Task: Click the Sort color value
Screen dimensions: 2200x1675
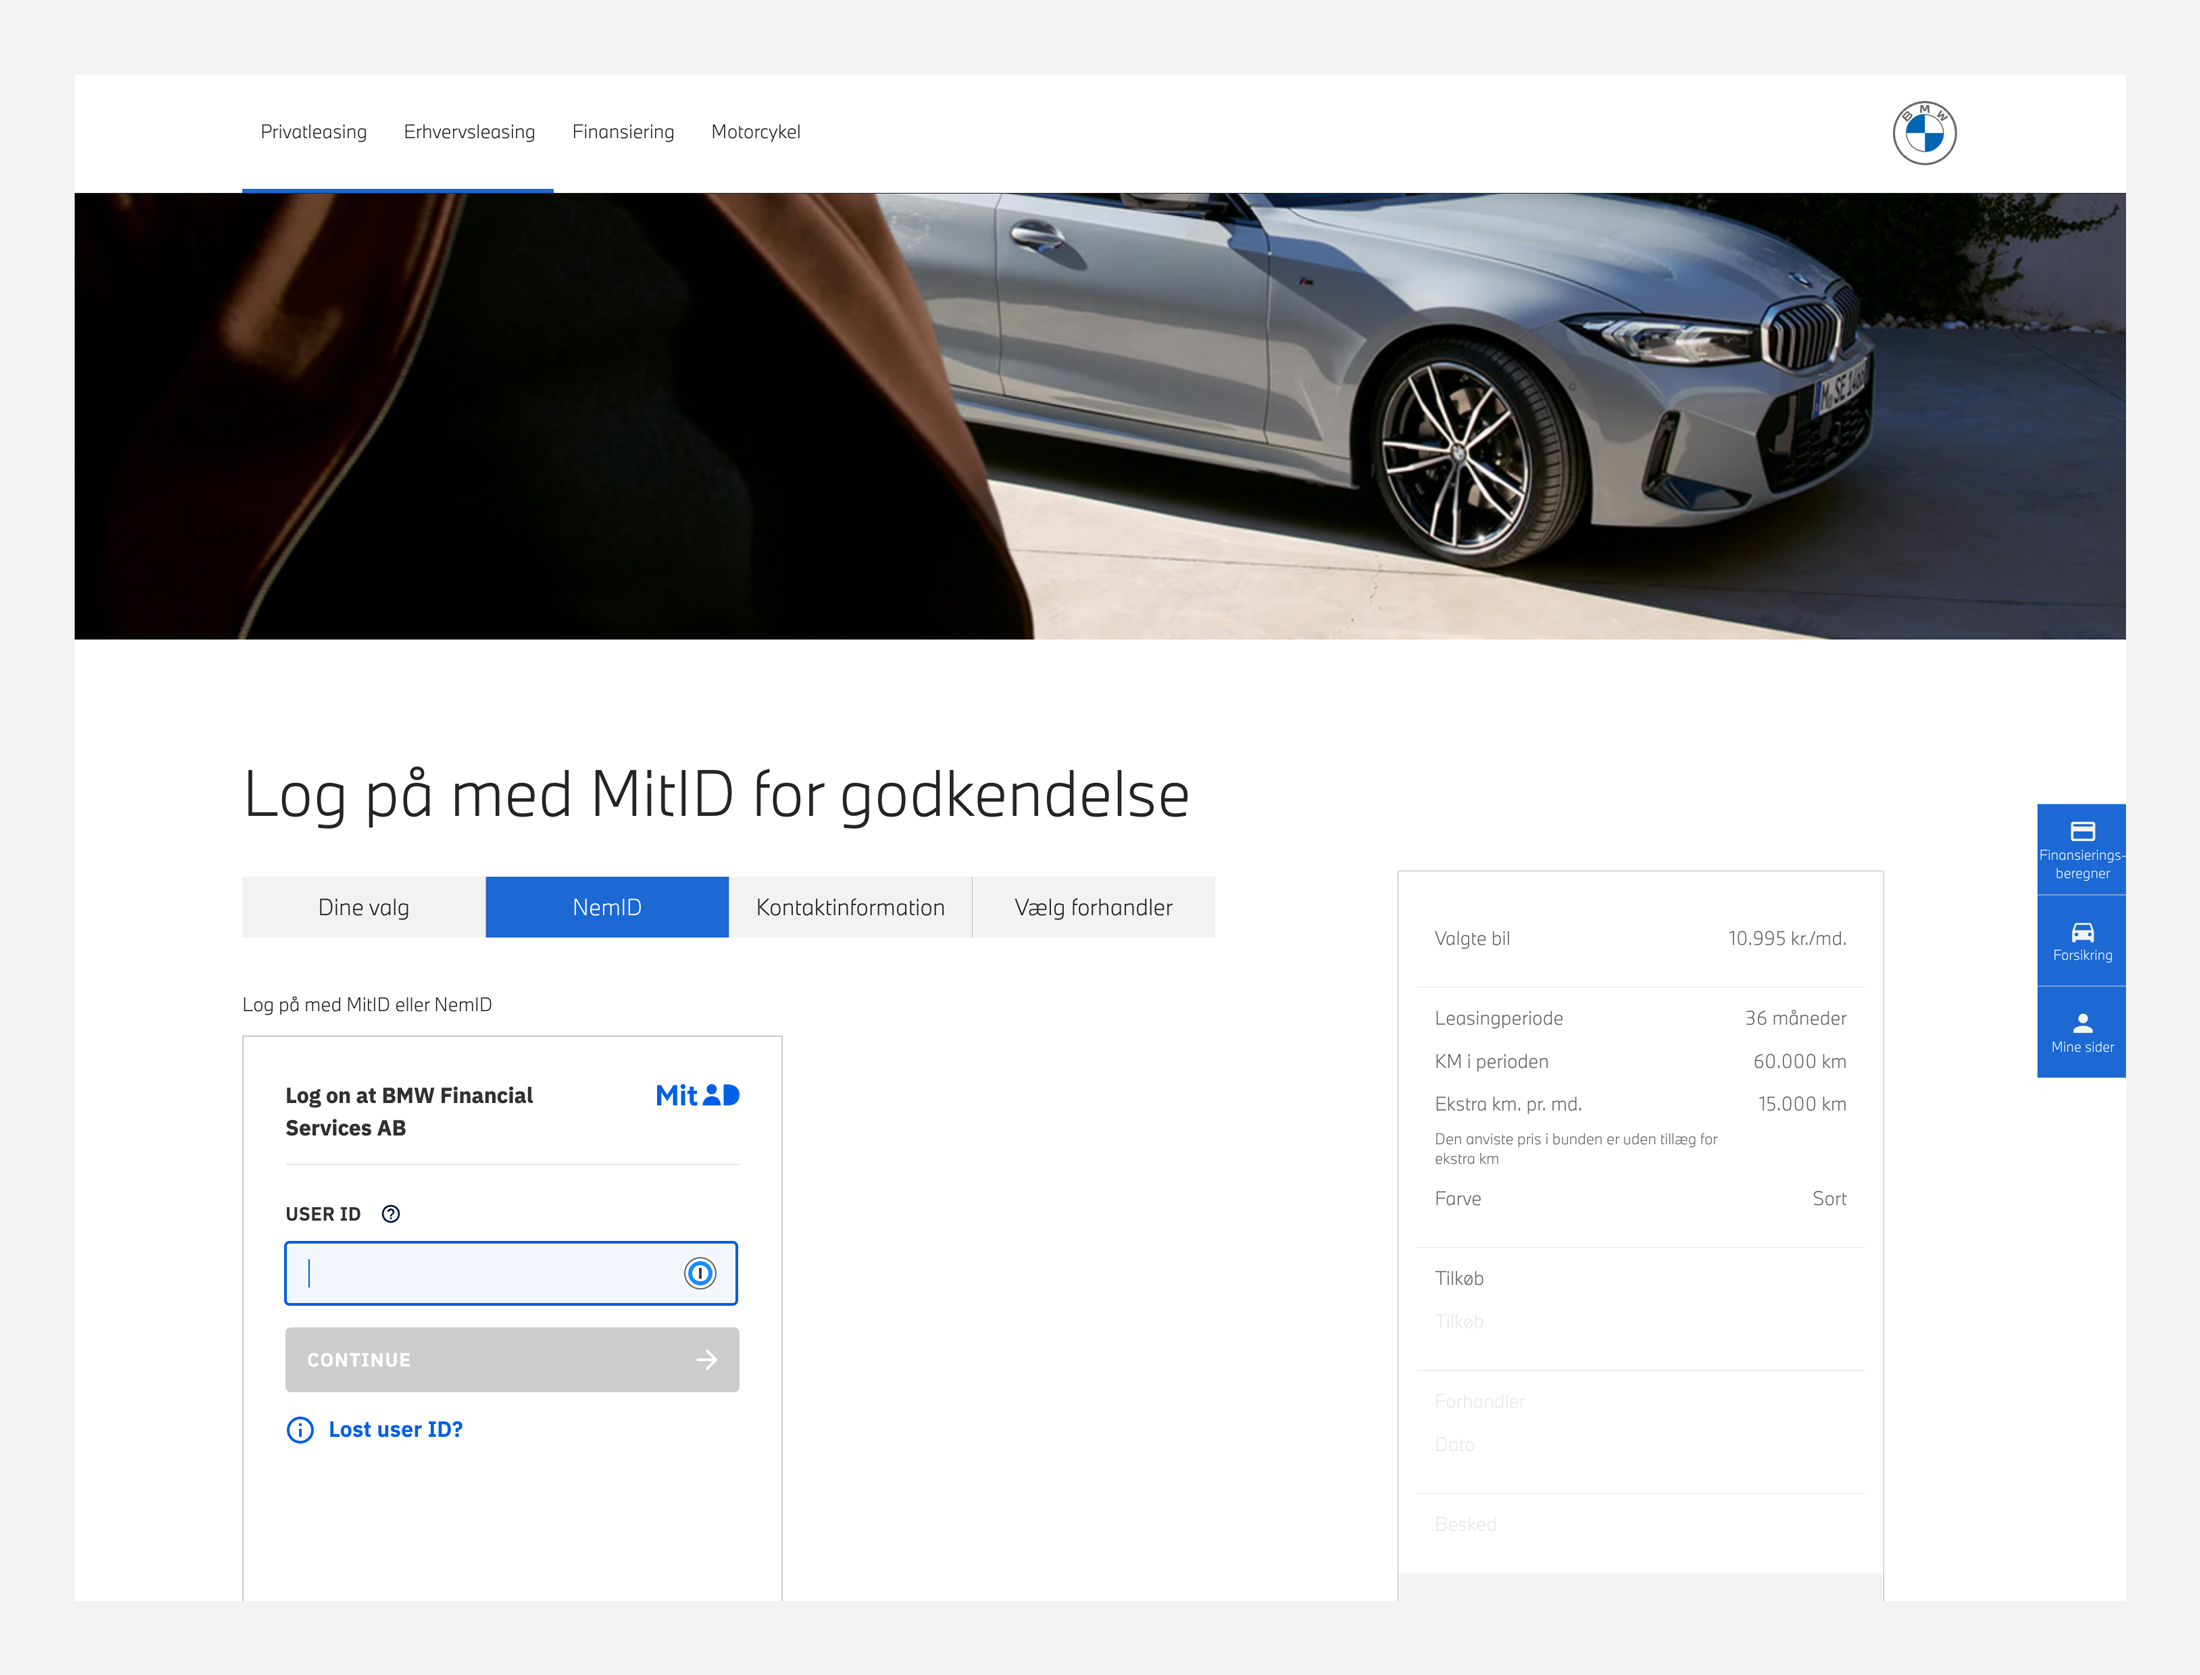Action: pyautogui.click(x=1829, y=1198)
